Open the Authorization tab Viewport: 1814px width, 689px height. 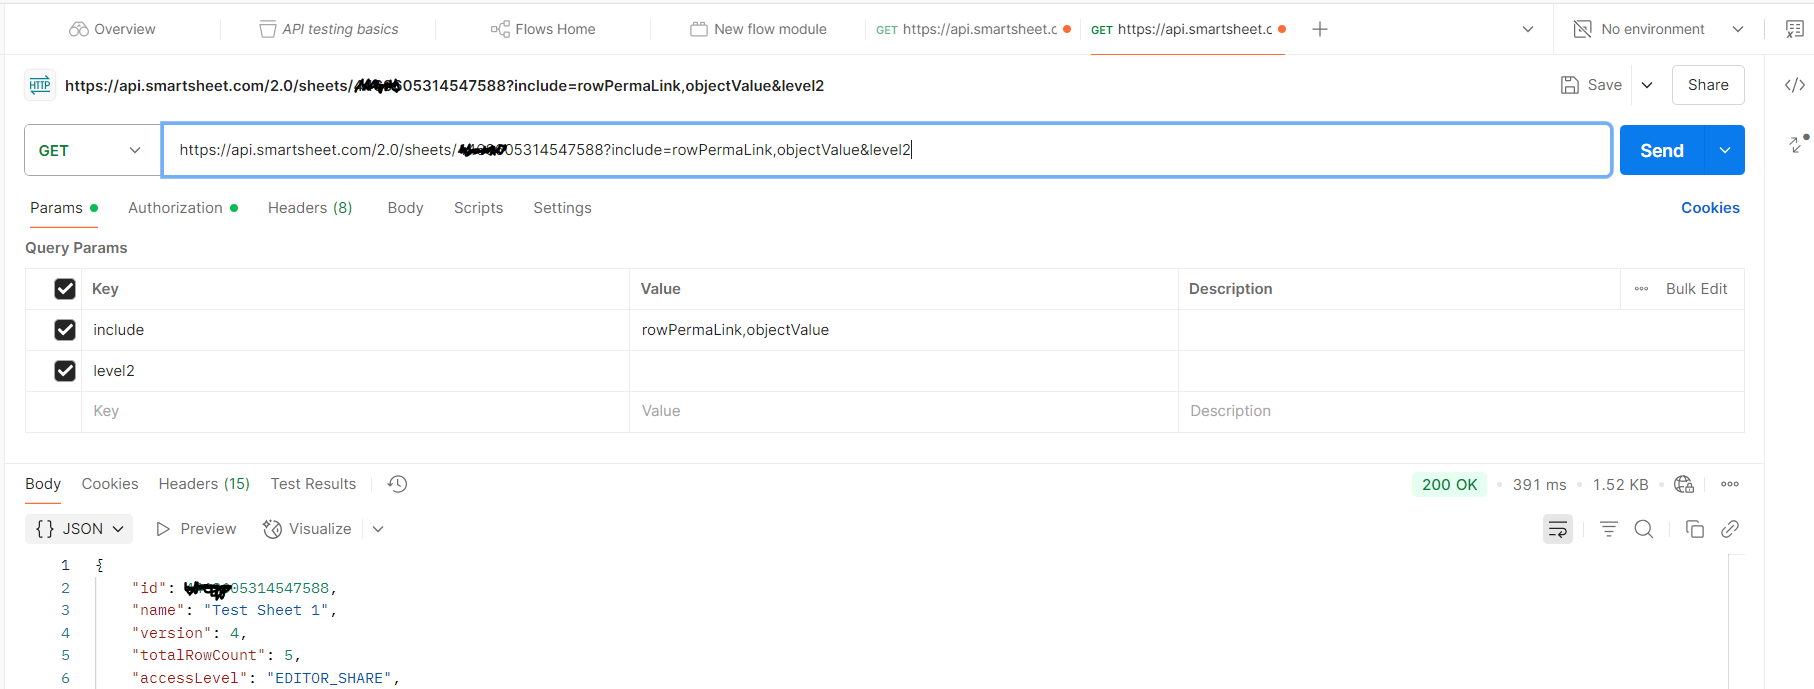183,208
